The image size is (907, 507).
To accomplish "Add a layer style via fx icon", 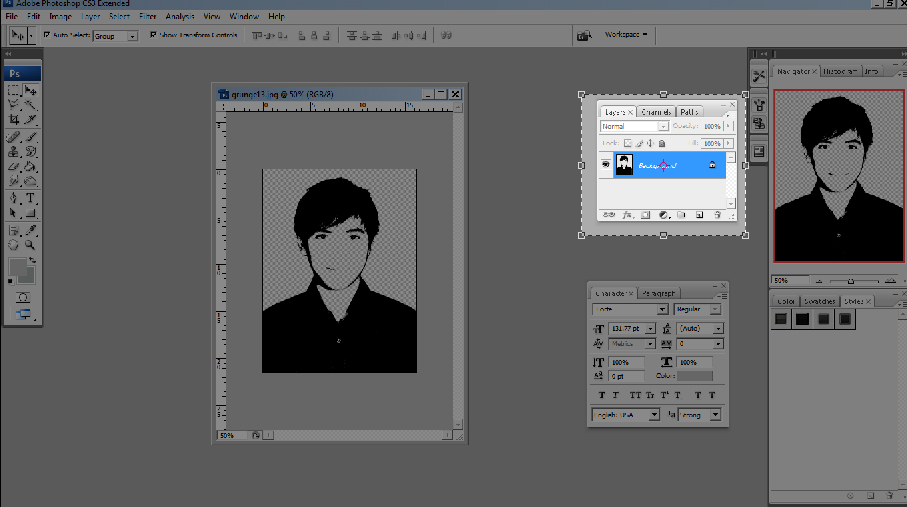I will tap(627, 214).
